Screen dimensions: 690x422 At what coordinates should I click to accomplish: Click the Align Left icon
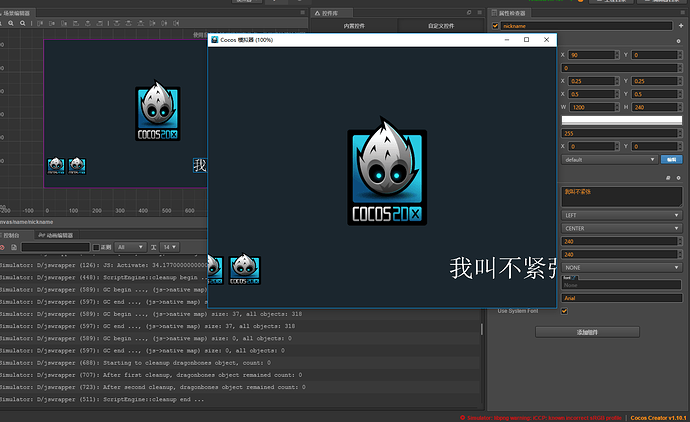tap(76, 23)
